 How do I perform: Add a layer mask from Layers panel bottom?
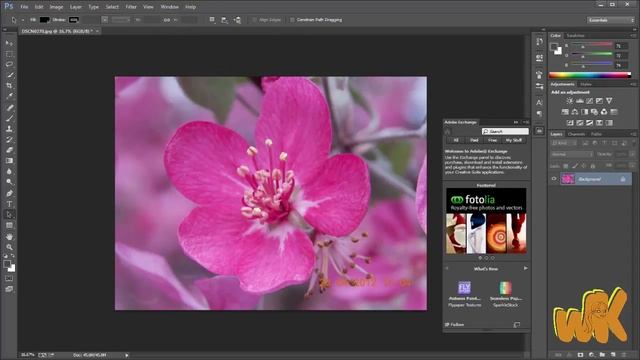click(x=580, y=355)
